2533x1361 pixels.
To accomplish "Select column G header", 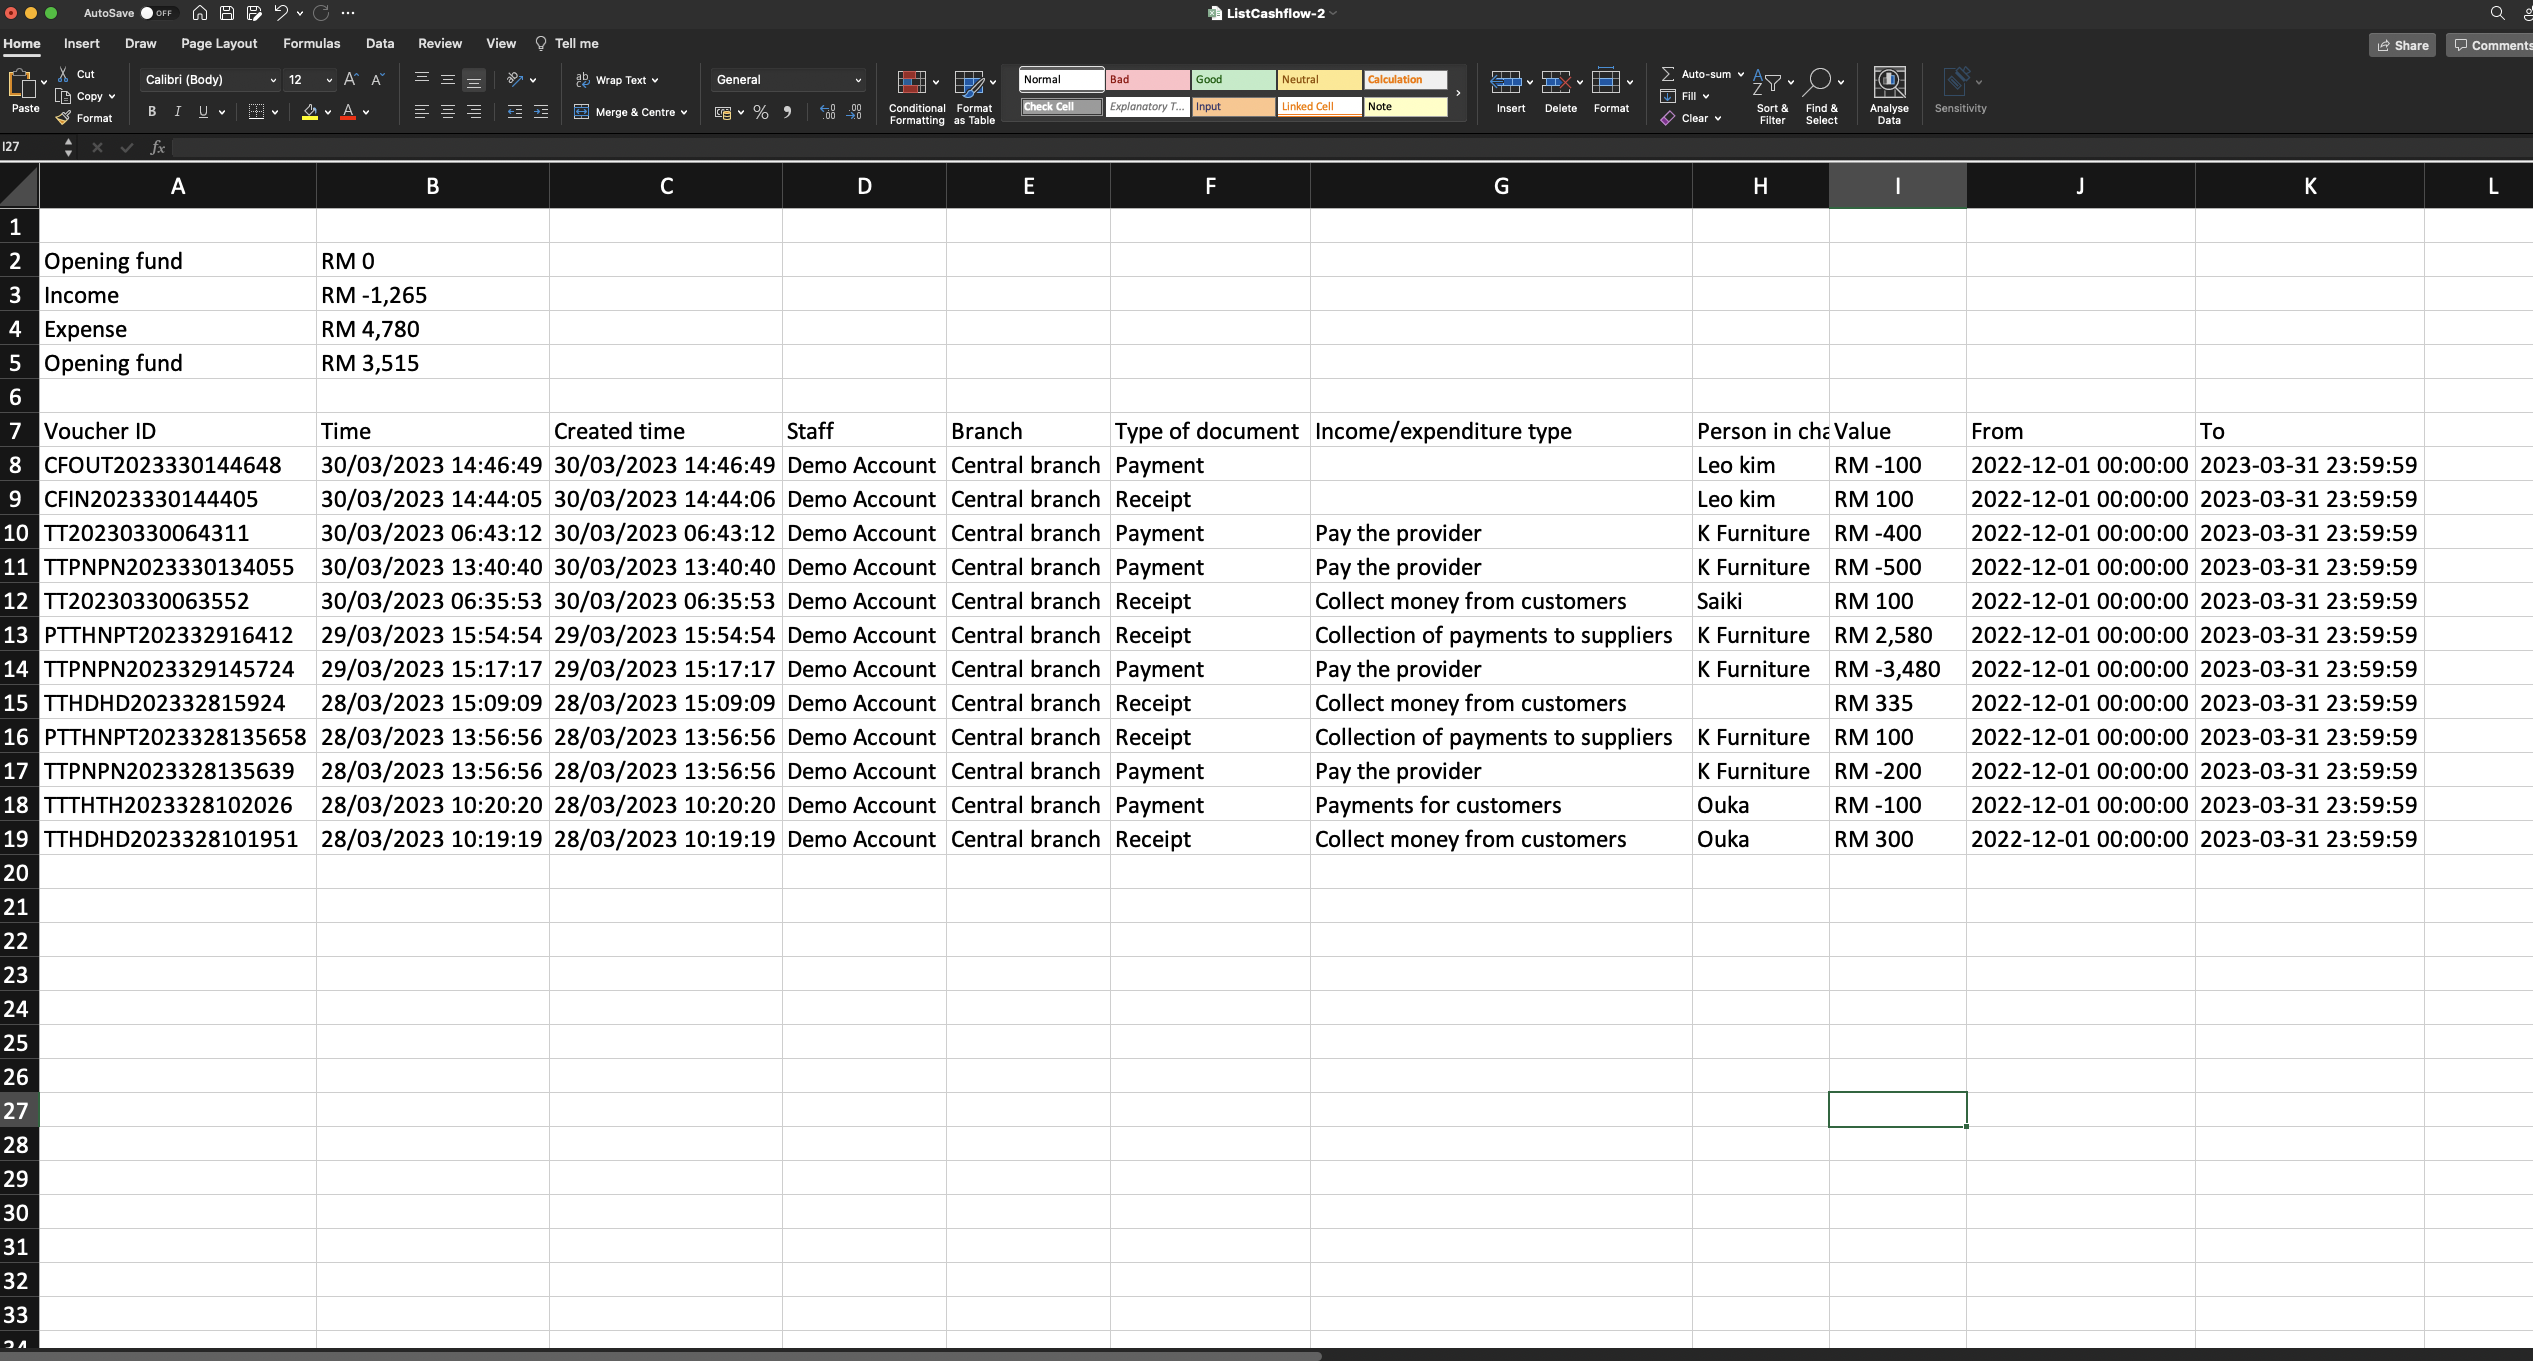I will 1500,186.
